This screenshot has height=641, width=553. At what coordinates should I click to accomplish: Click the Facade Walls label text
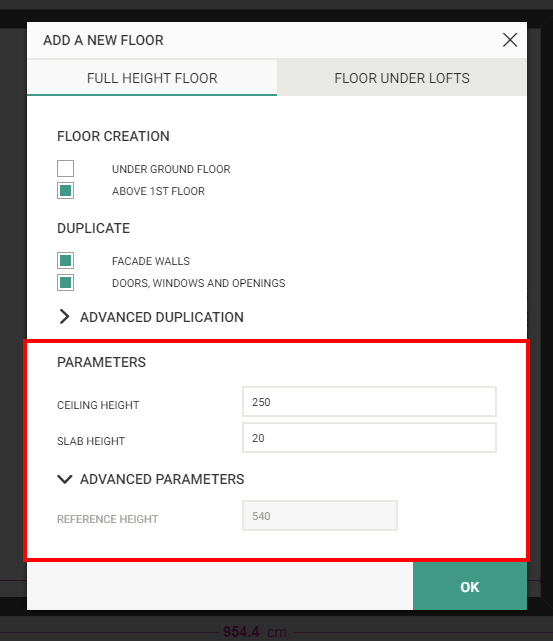pyautogui.click(x=151, y=261)
